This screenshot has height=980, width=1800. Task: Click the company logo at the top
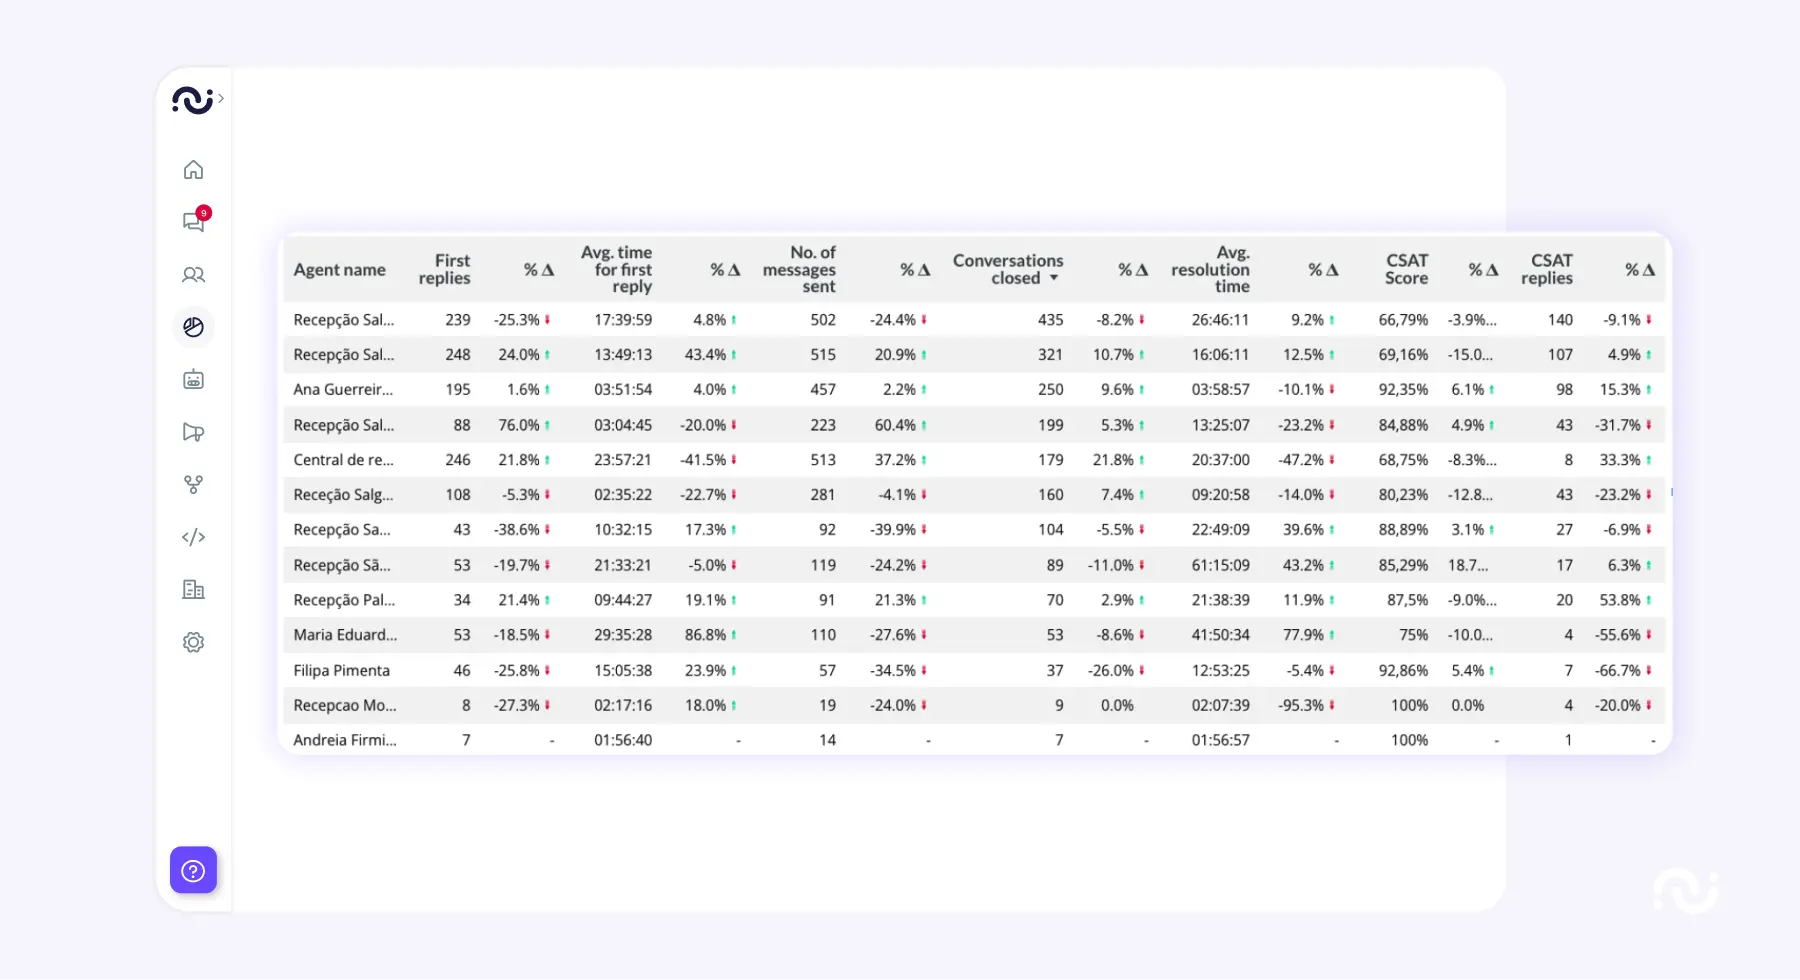(x=193, y=100)
